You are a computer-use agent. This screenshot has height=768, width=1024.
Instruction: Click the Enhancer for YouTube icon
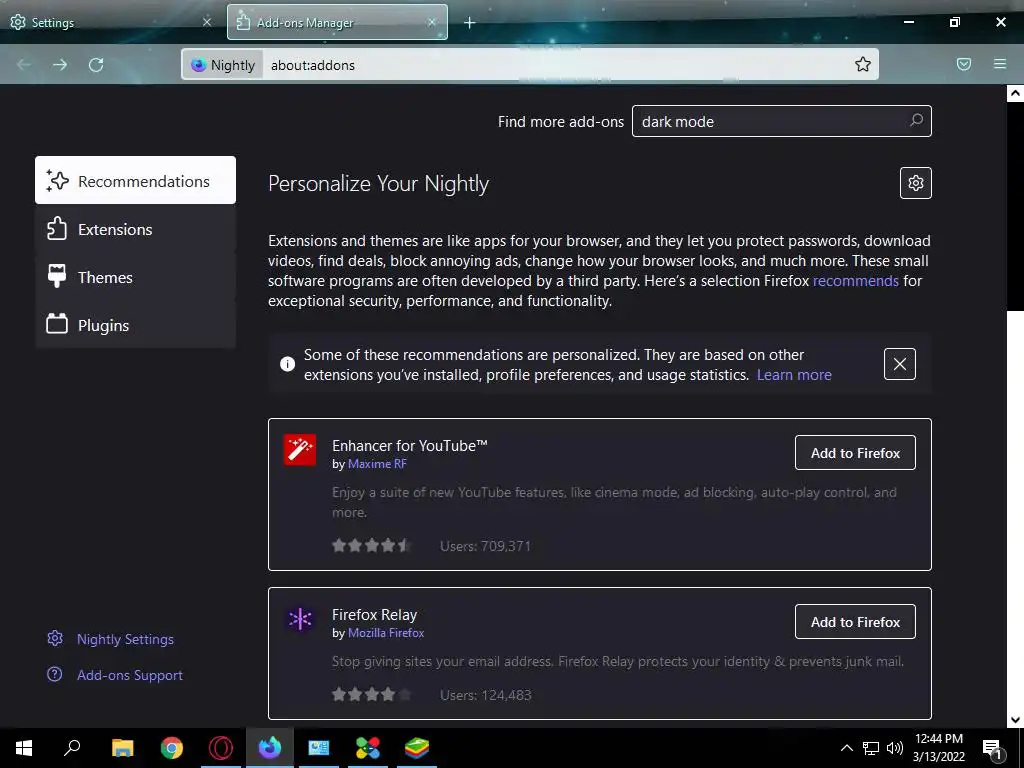[x=300, y=450]
